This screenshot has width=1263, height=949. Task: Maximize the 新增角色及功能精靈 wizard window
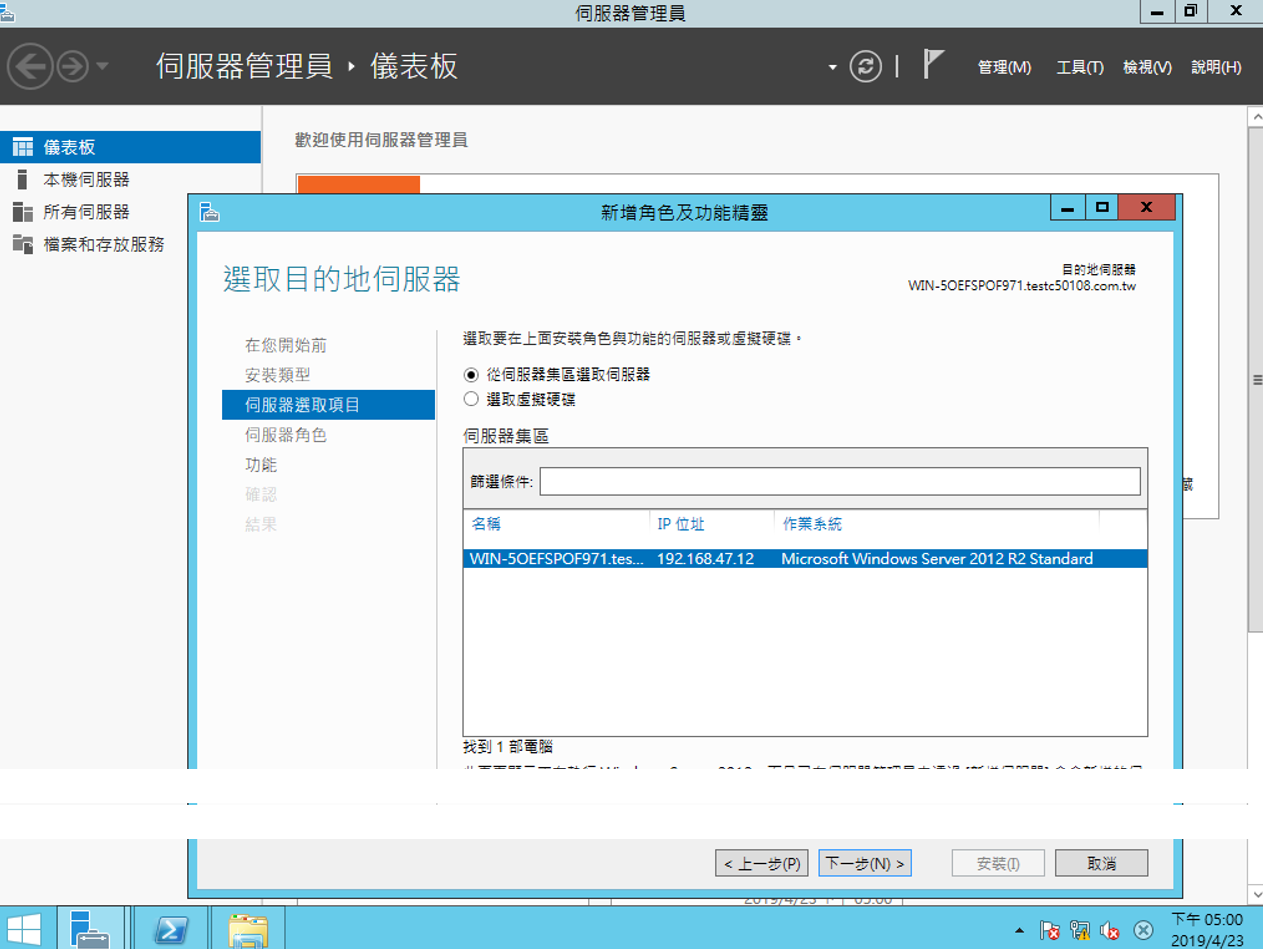point(1102,208)
